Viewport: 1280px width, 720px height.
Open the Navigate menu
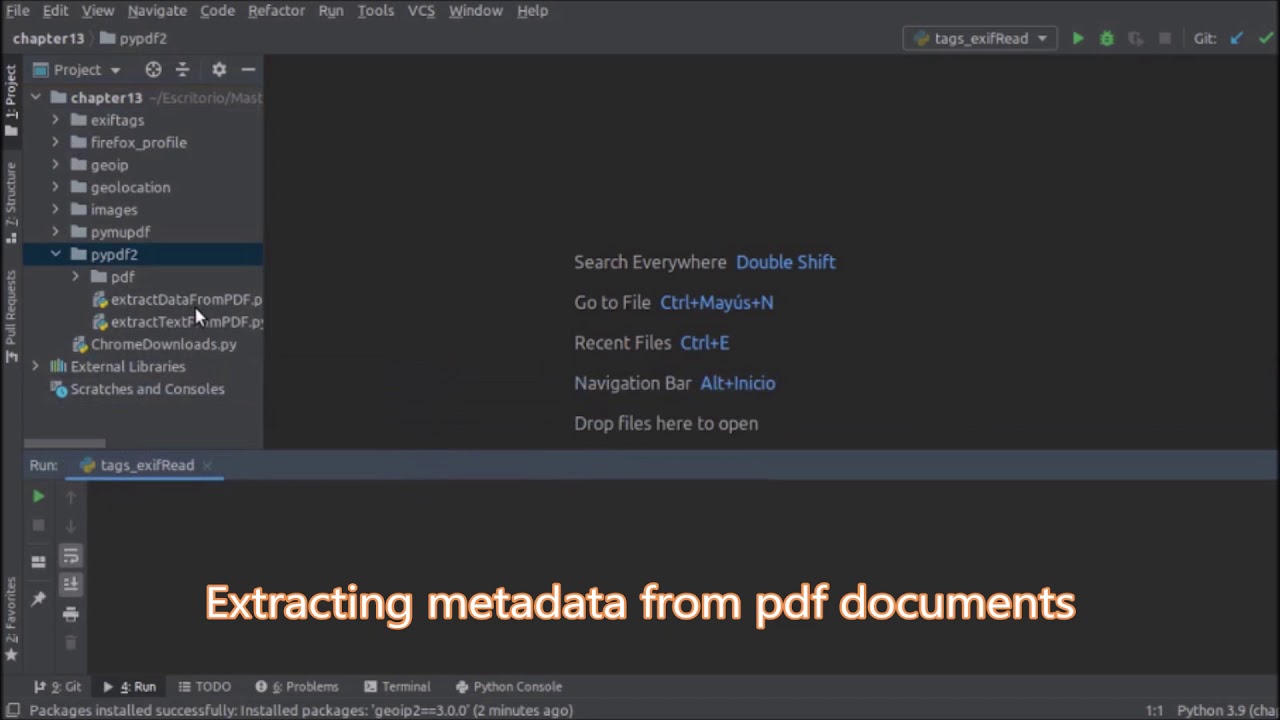pyautogui.click(x=157, y=10)
